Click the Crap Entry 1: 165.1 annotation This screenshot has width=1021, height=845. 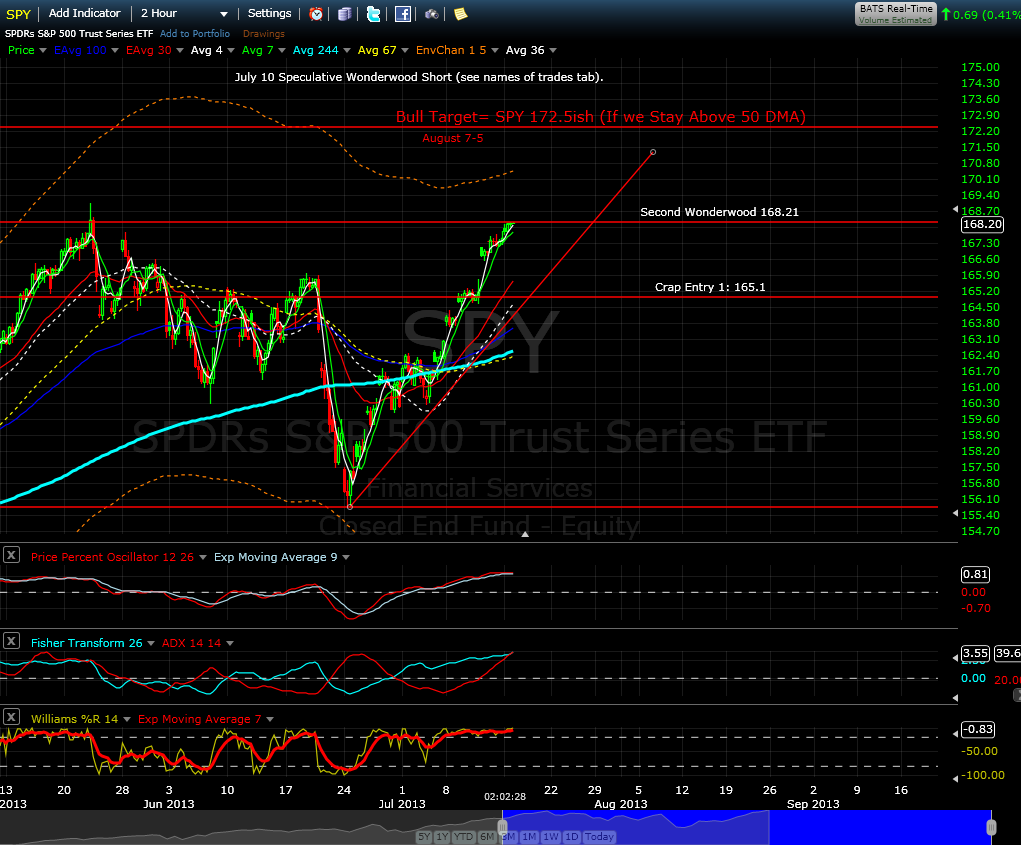(x=710, y=286)
